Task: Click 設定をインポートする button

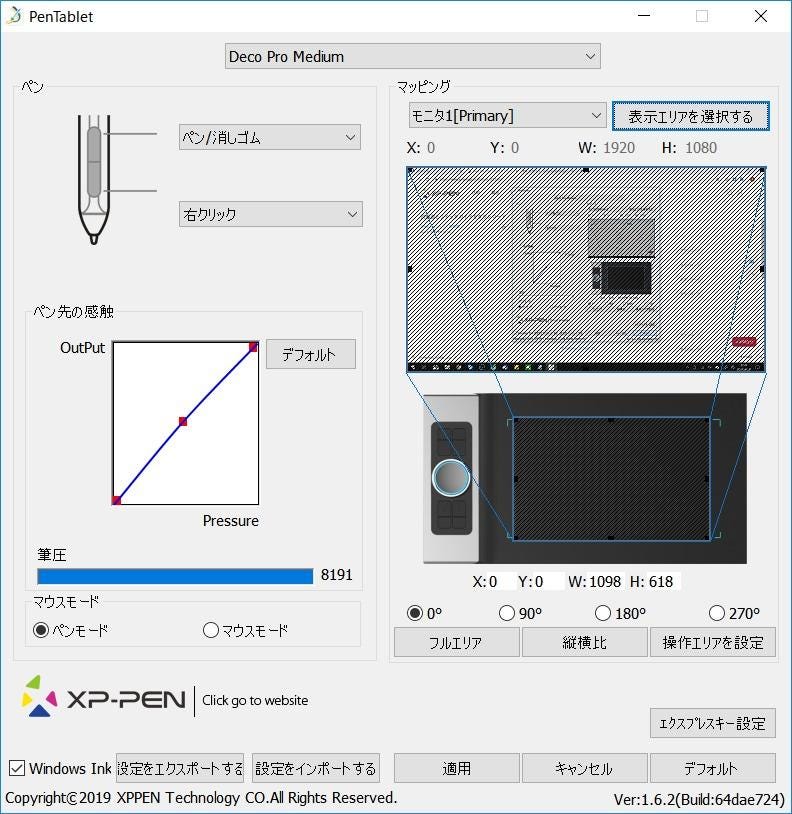Action: [316, 768]
